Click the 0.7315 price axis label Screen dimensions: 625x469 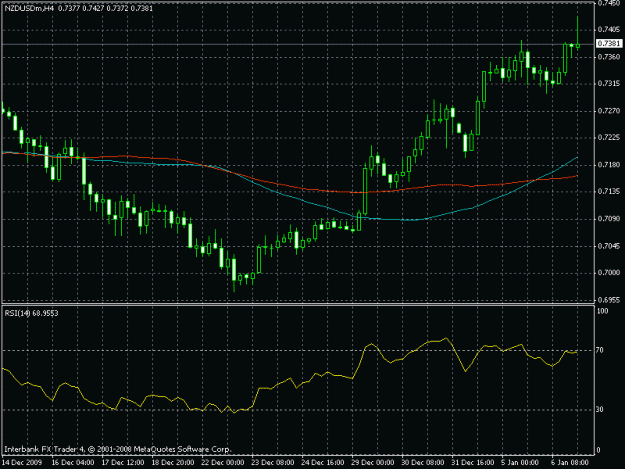609,84
